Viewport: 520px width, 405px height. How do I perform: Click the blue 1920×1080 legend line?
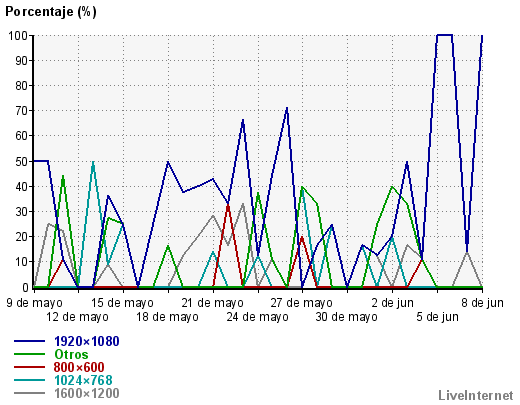point(29,341)
